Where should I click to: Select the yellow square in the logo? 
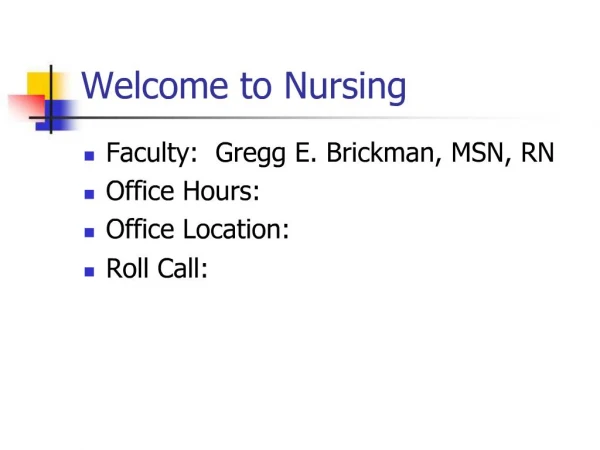(40, 85)
